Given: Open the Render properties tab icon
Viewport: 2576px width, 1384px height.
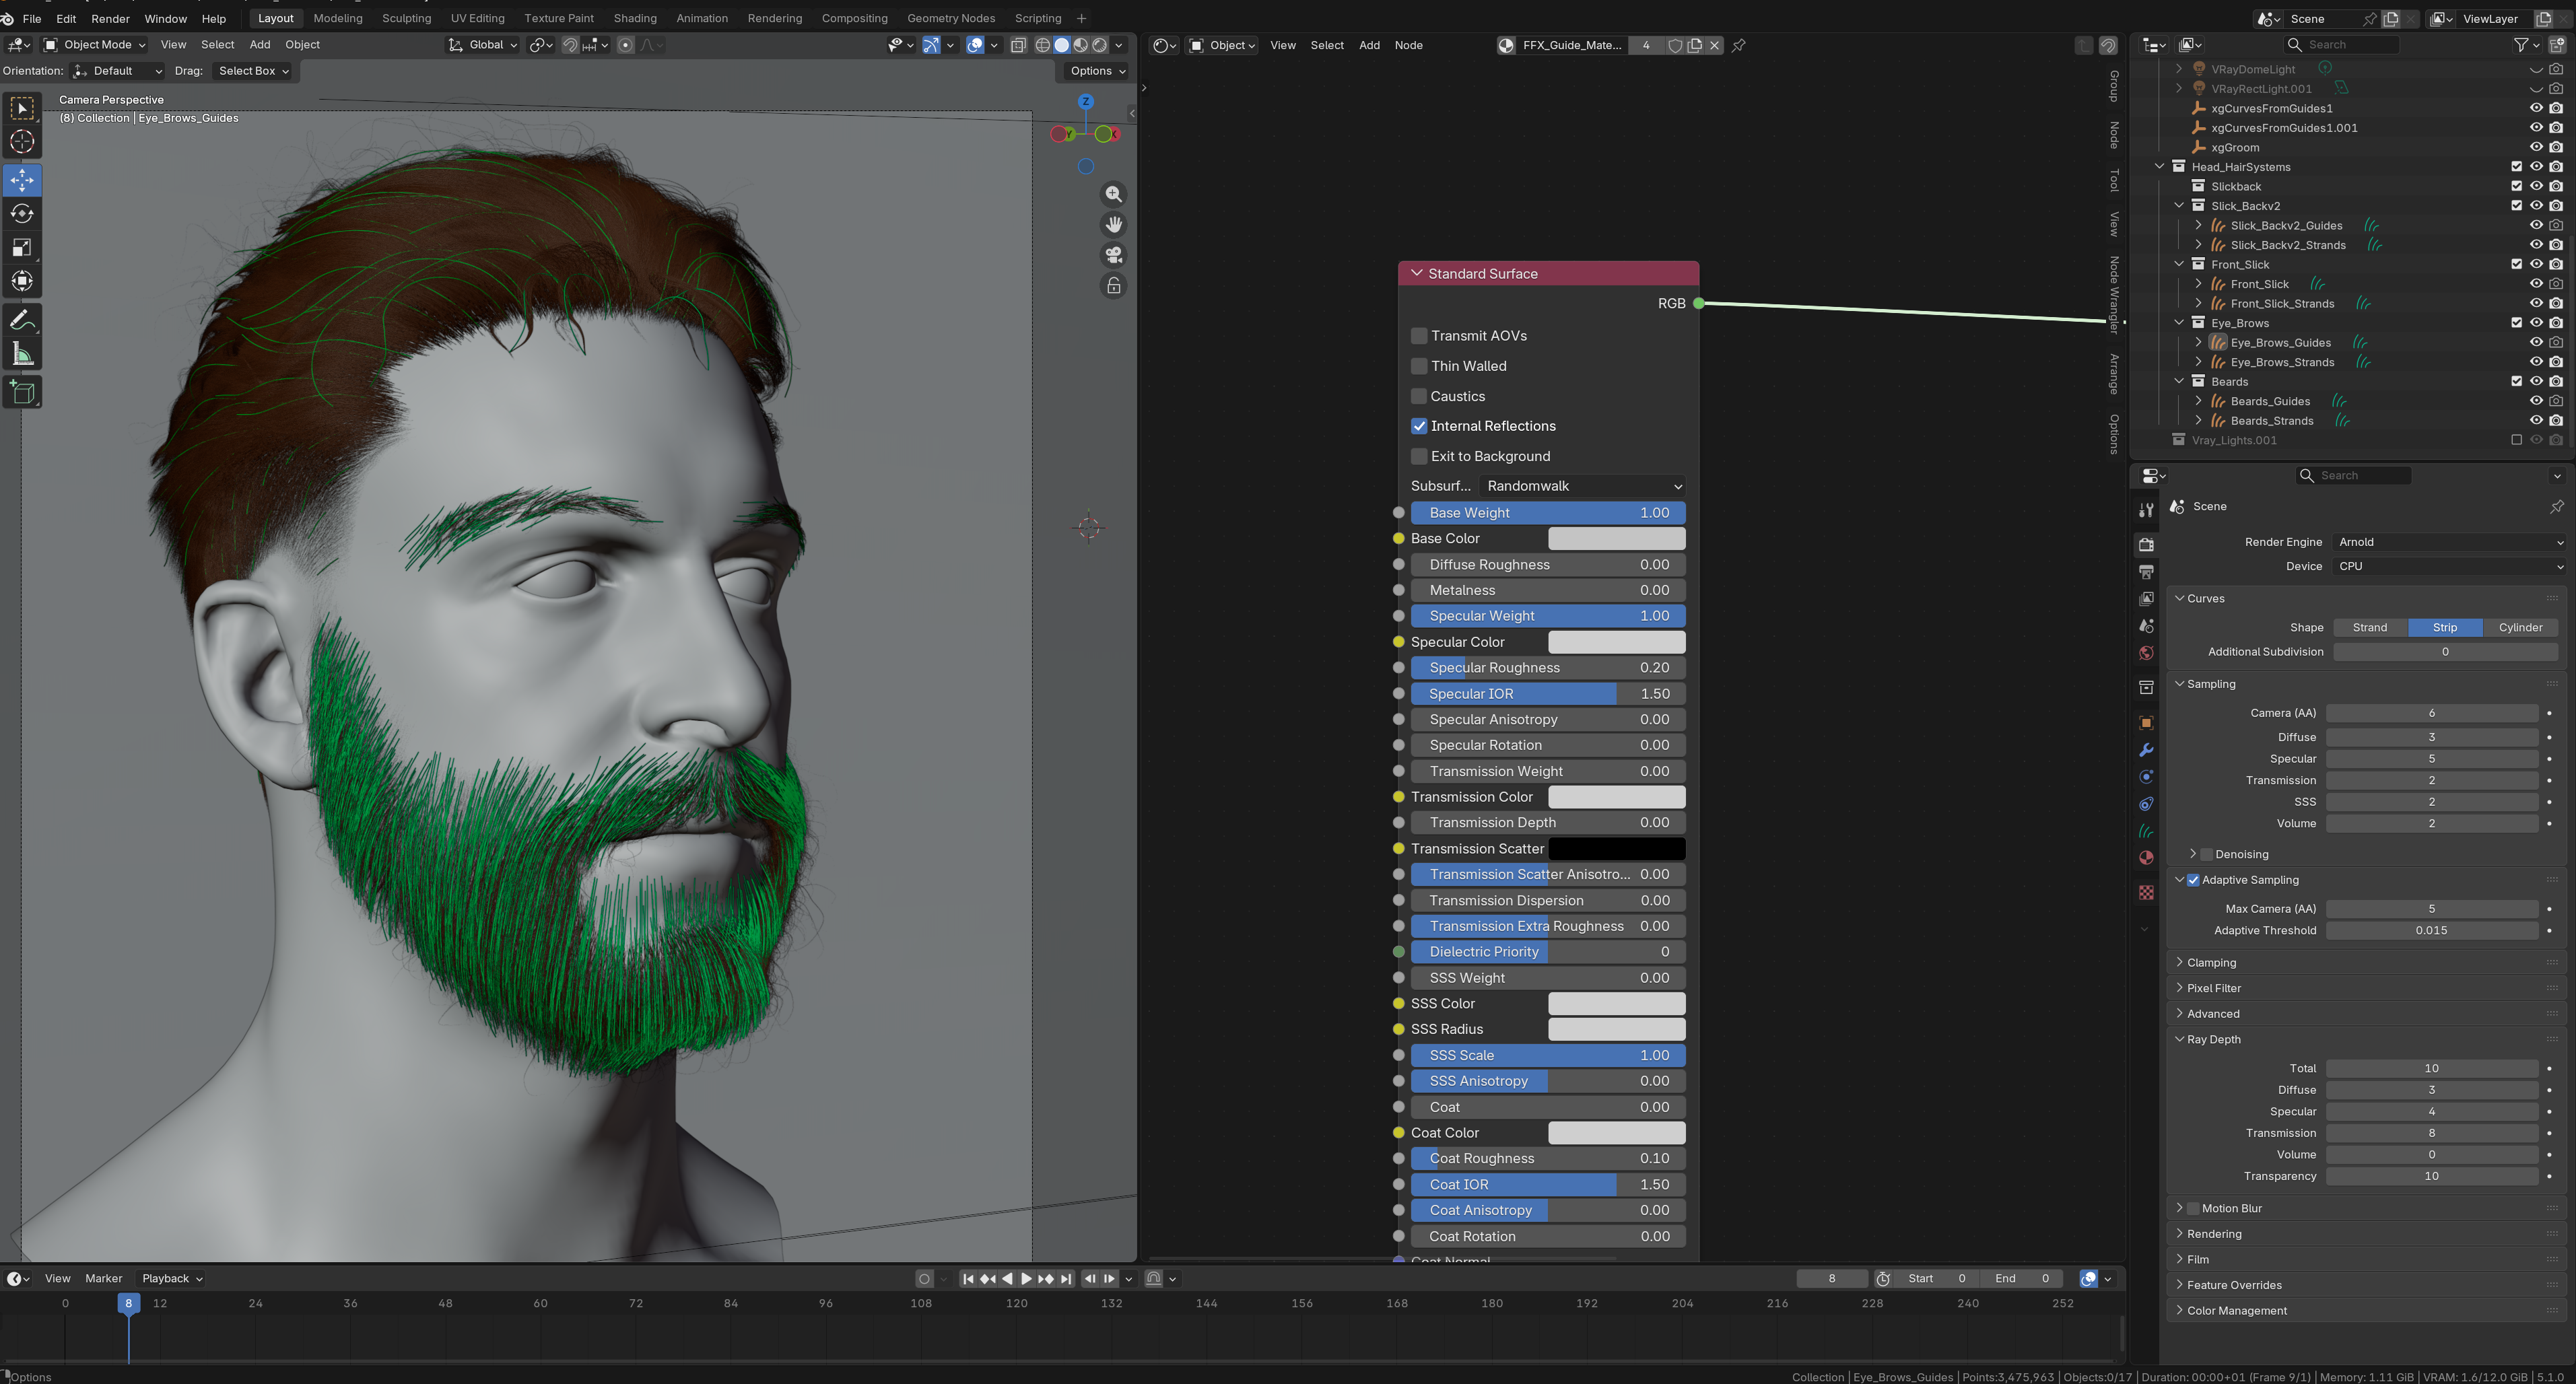Looking at the screenshot, I should [x=2146, y=545].
